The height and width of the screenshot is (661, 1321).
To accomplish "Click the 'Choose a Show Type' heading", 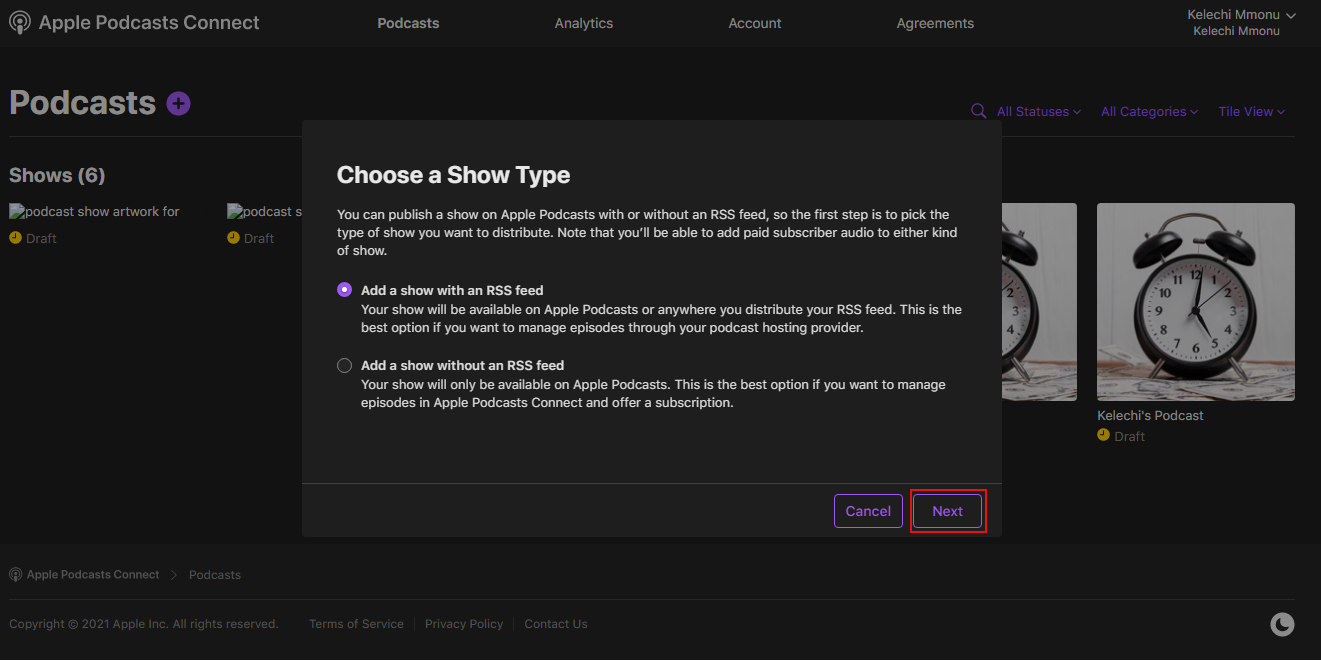I will pos(454,175).
